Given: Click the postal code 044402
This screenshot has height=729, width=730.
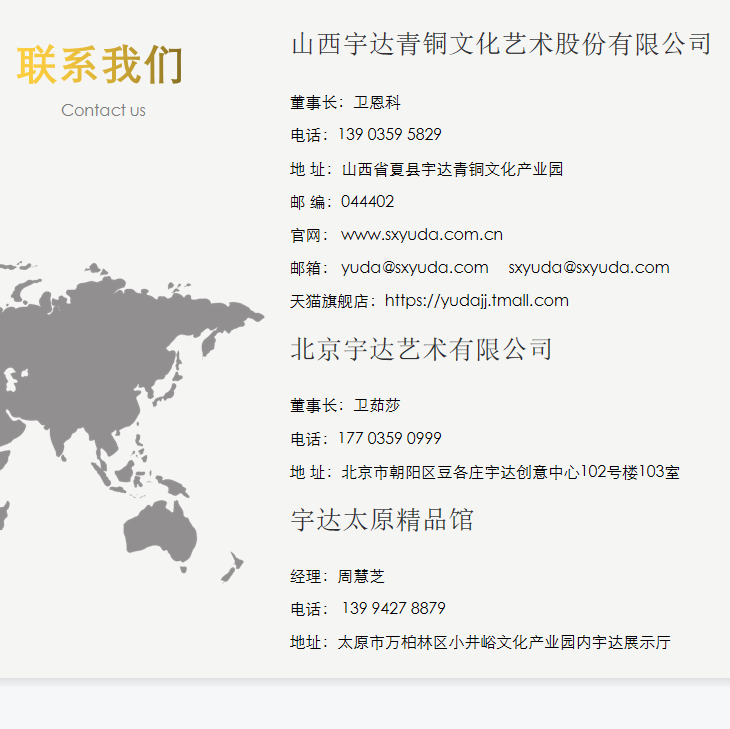Looking at the screenshot, I should pos(367,201).
